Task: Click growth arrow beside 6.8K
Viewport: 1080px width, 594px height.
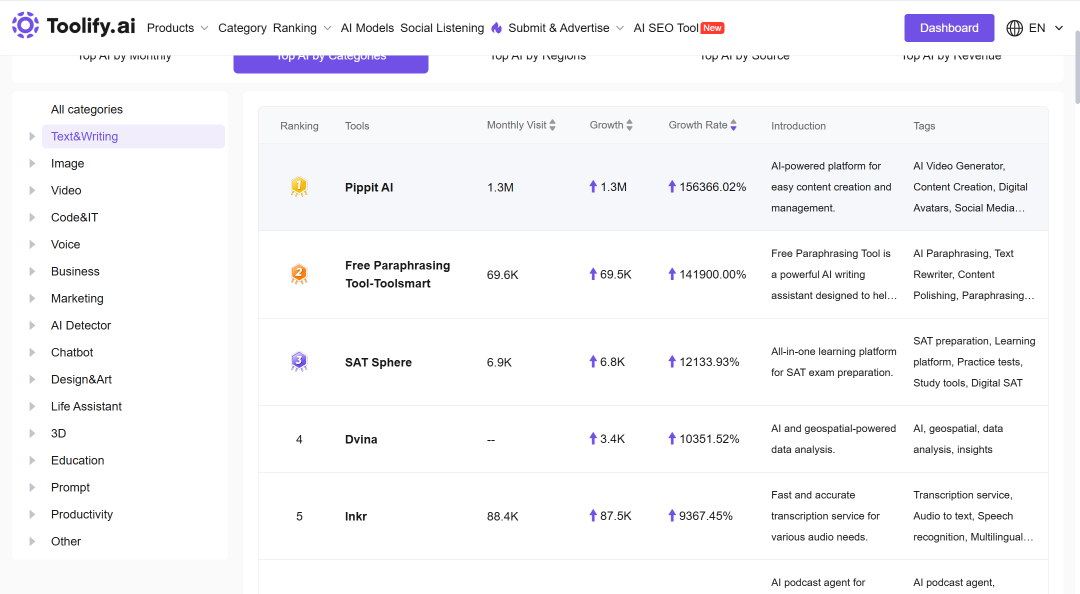Action: coord(593,362)
